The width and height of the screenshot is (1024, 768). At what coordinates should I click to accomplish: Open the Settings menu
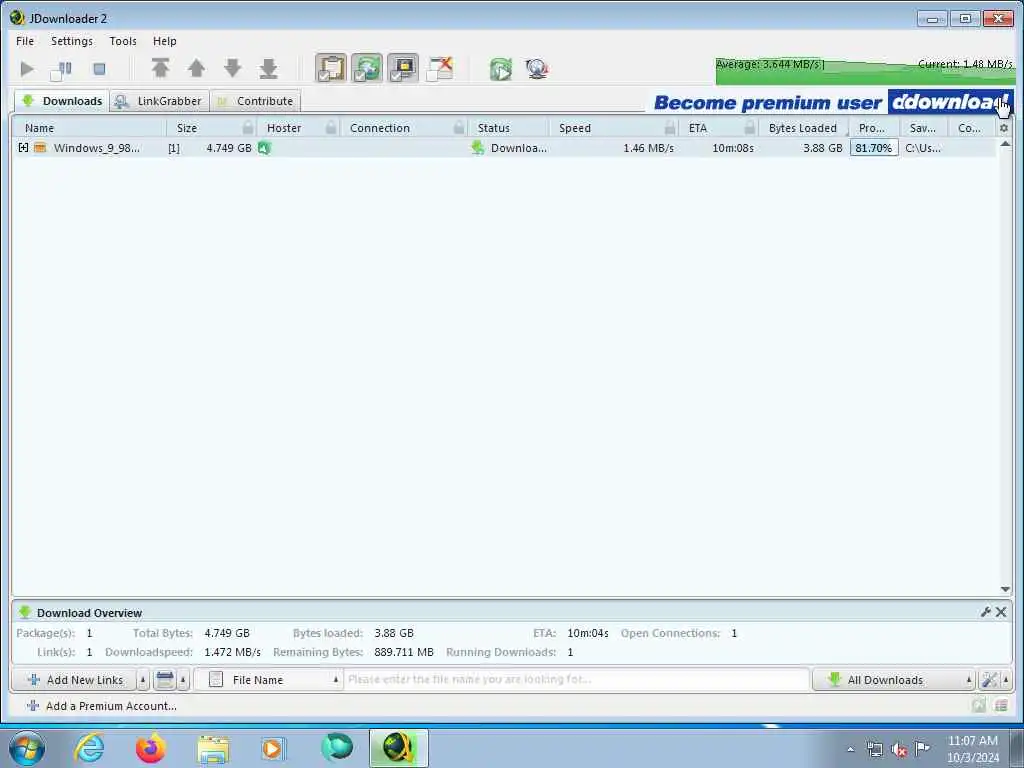pyautogui.click(x=72, y=41)
